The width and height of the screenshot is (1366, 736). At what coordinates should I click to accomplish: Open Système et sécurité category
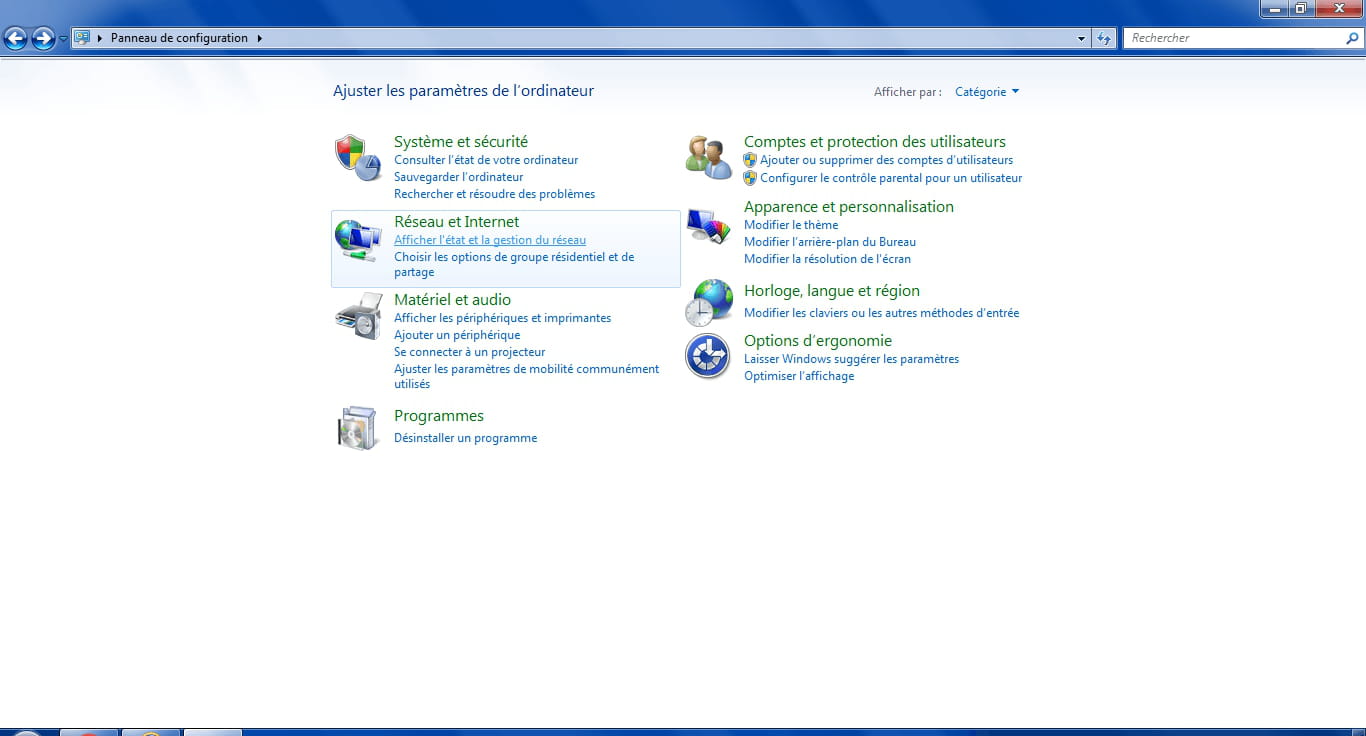tap(461, 142)
